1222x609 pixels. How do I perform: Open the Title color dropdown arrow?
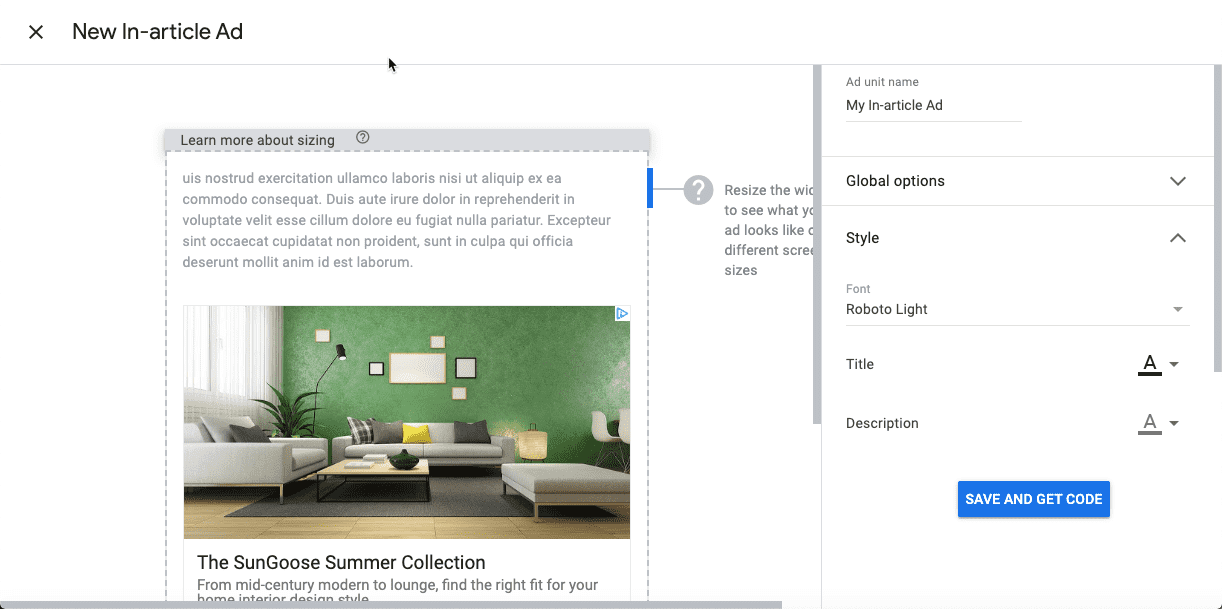(x=1174, y=365)
